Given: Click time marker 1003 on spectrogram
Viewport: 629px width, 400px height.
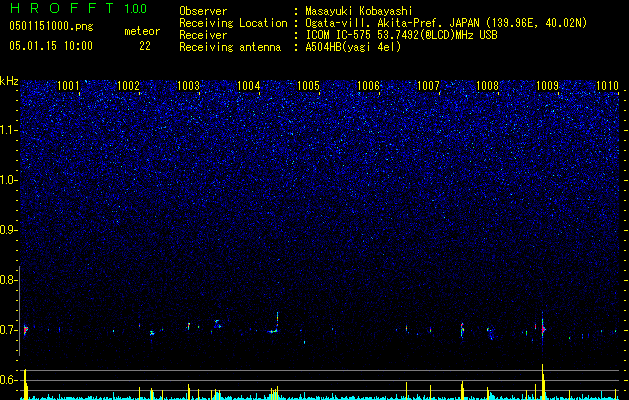Looking at the screenshot, I should coord(189,85).
